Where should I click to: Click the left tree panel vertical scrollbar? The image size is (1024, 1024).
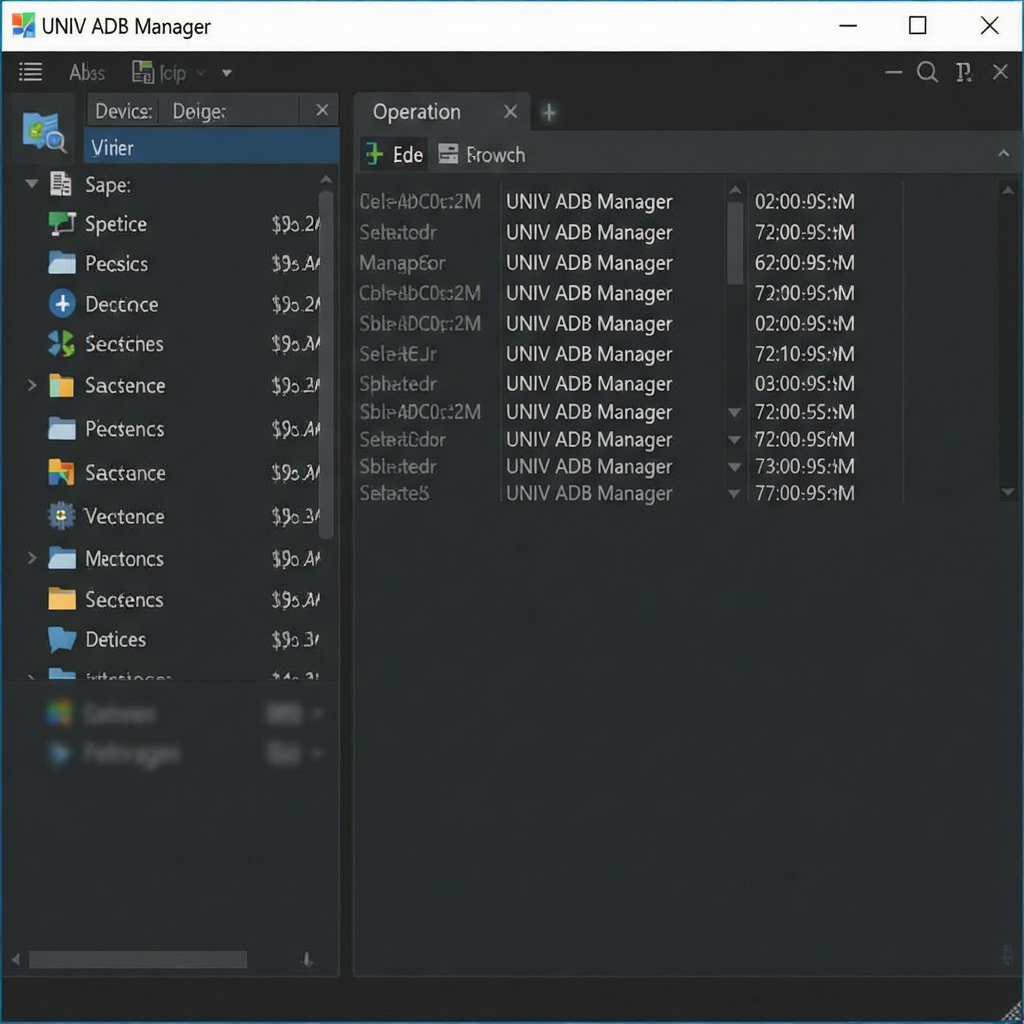point(326,364)
